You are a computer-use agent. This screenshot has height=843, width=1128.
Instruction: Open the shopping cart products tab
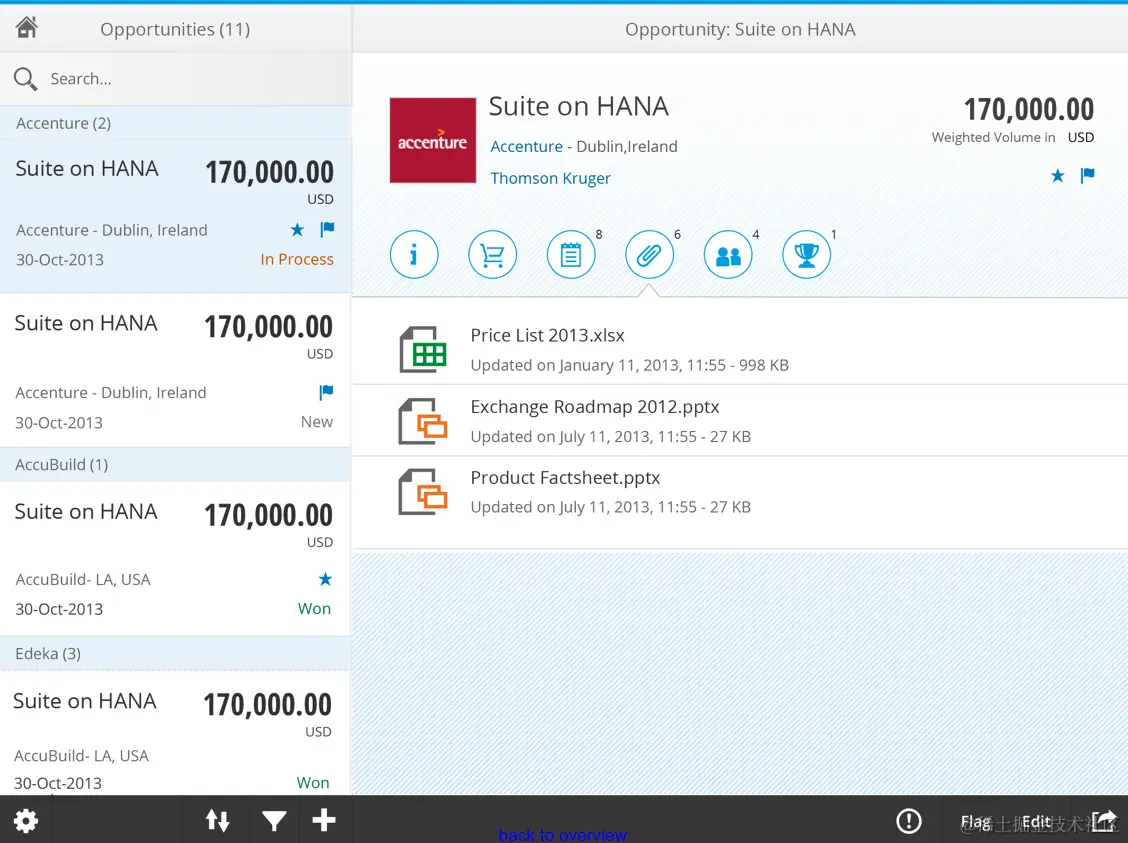pos(492,255)
